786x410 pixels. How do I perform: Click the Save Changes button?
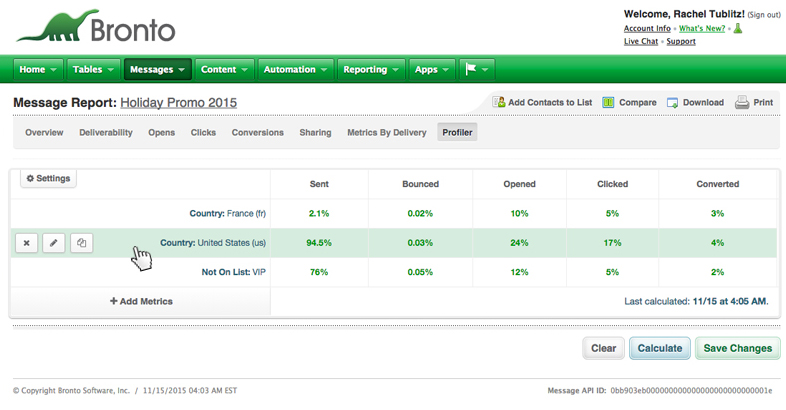pyautogui.click(x=738, y=348)
